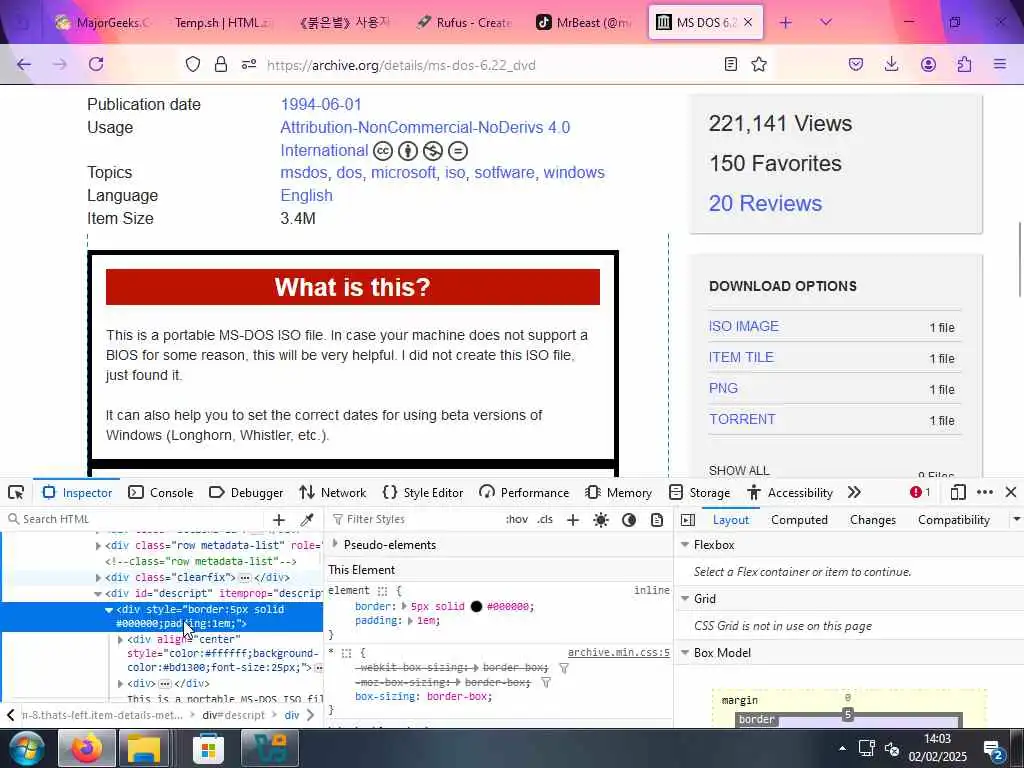Expand the Pseudo-elements section
Image resolution: width=1024 pixels, height=768 pixels.
(x=335, y=544)
